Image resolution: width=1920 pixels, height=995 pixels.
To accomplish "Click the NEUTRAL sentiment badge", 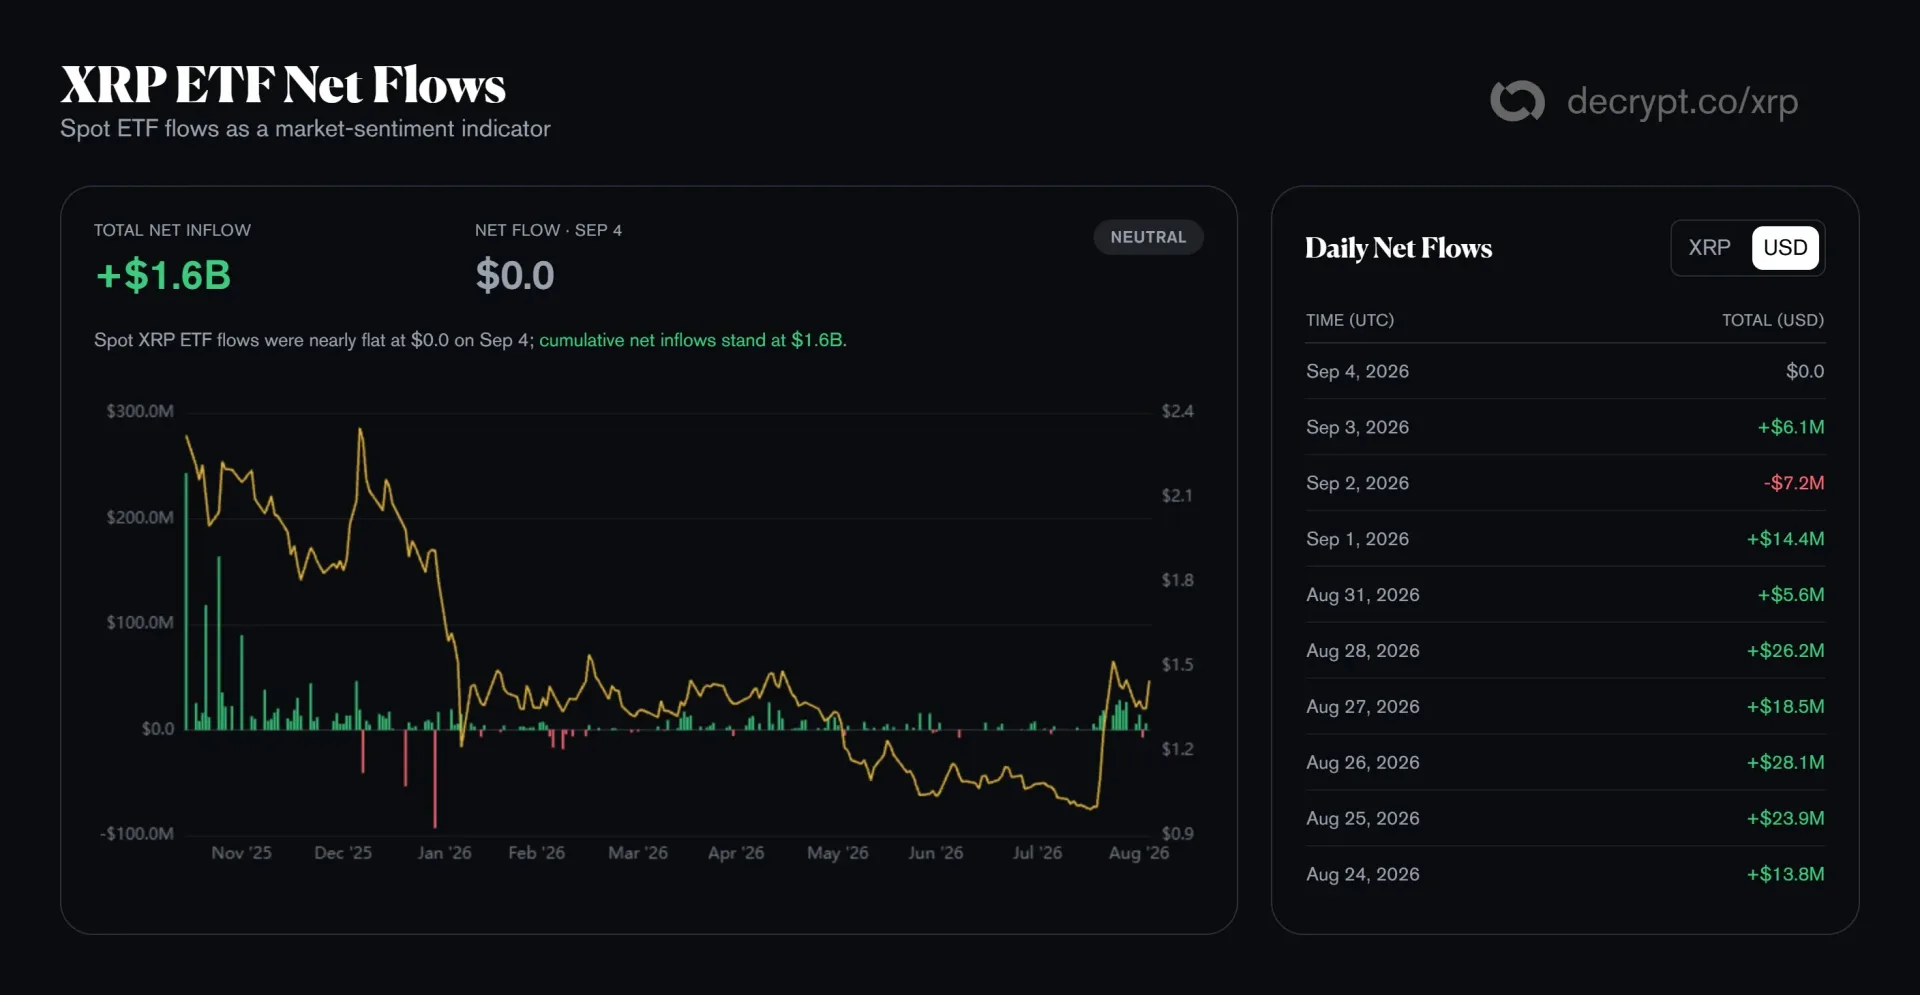I will pyautogui.click(x=1148, y=237).
